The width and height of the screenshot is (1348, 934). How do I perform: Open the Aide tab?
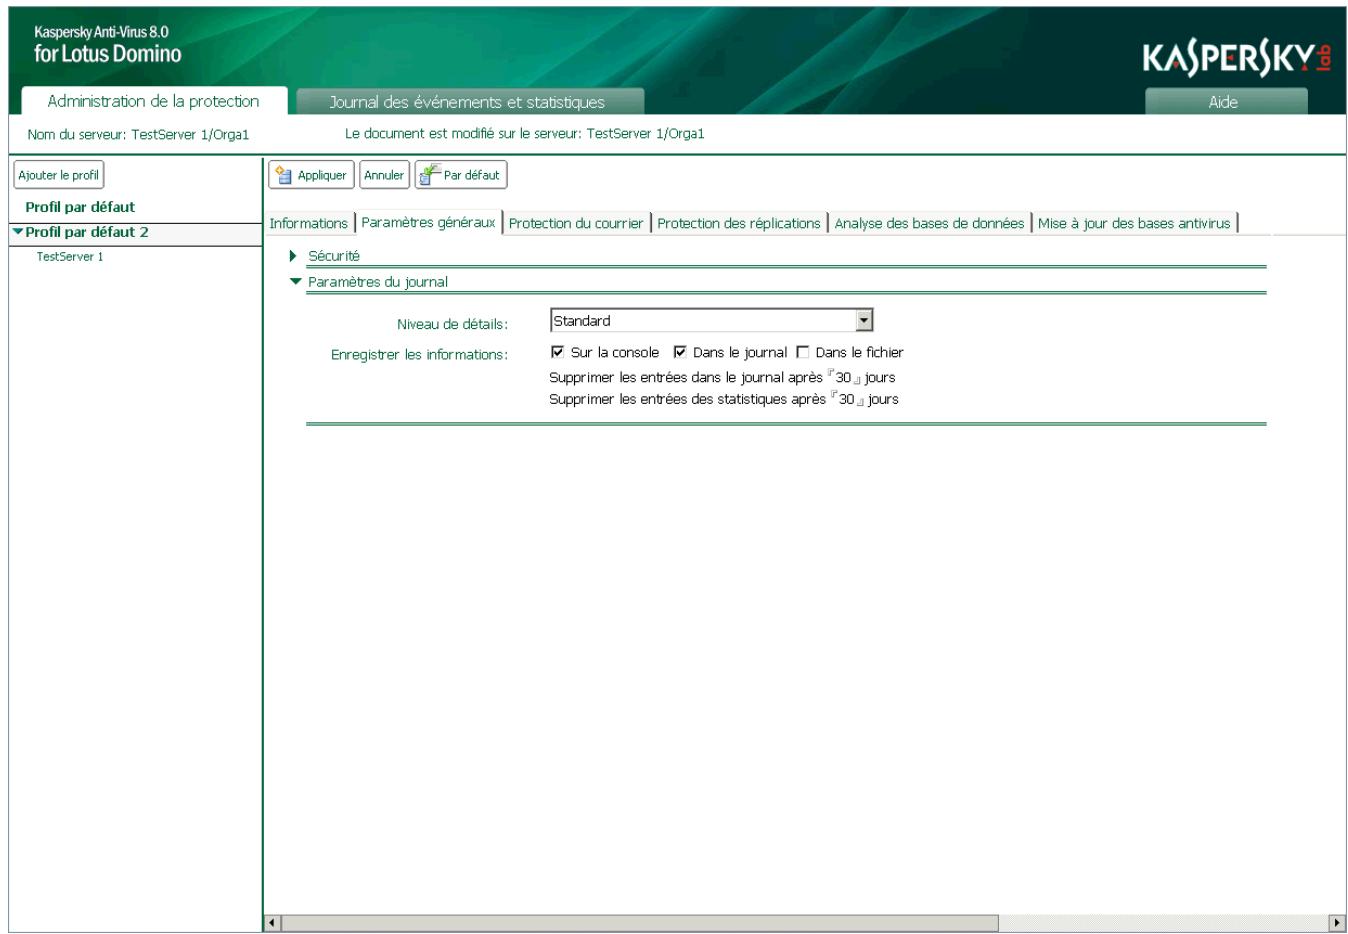tap(1225, 102)
